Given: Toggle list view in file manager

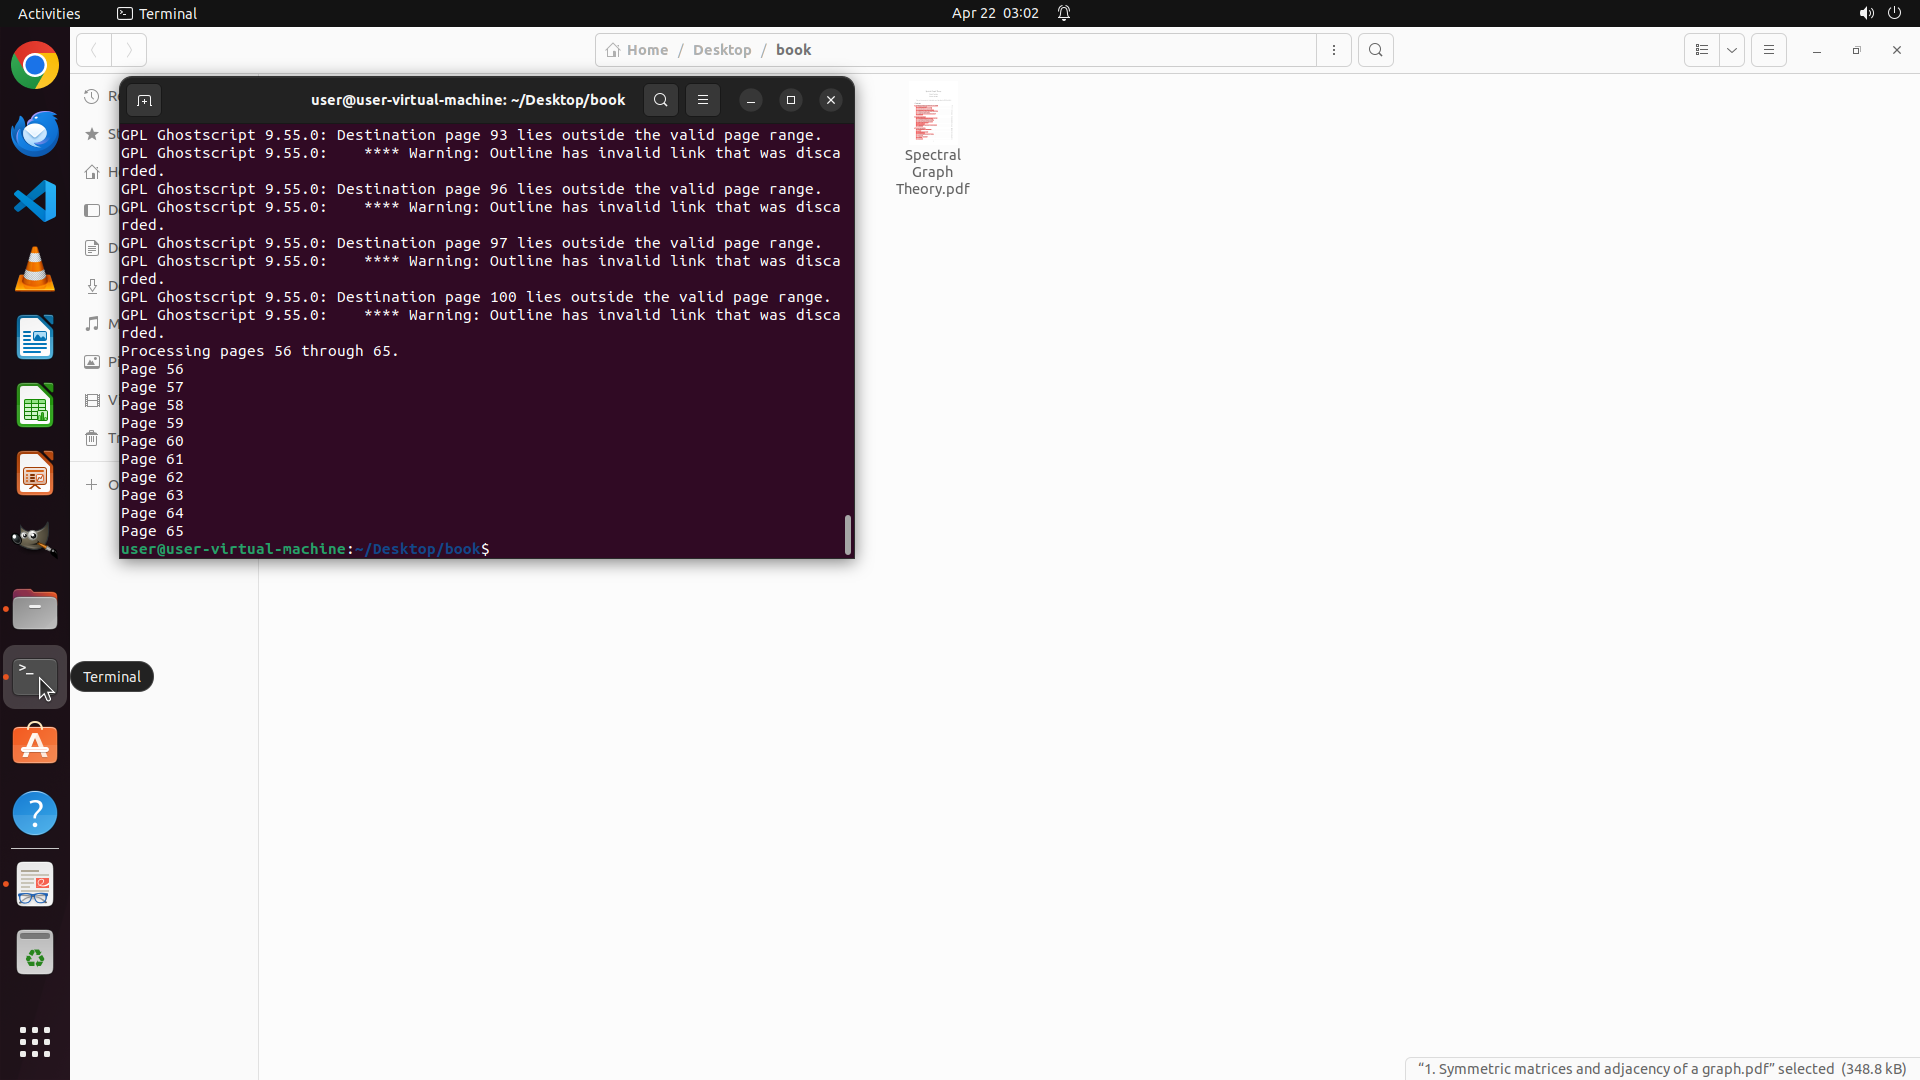Looking at the screenshot, I should (x=1701, y=50).
